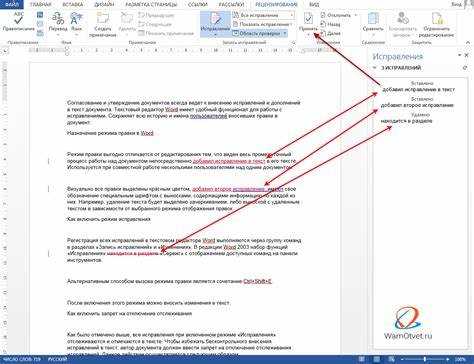Click Создать примечание to add a comment
Screen dimensions: 474x364
[103, 24]
